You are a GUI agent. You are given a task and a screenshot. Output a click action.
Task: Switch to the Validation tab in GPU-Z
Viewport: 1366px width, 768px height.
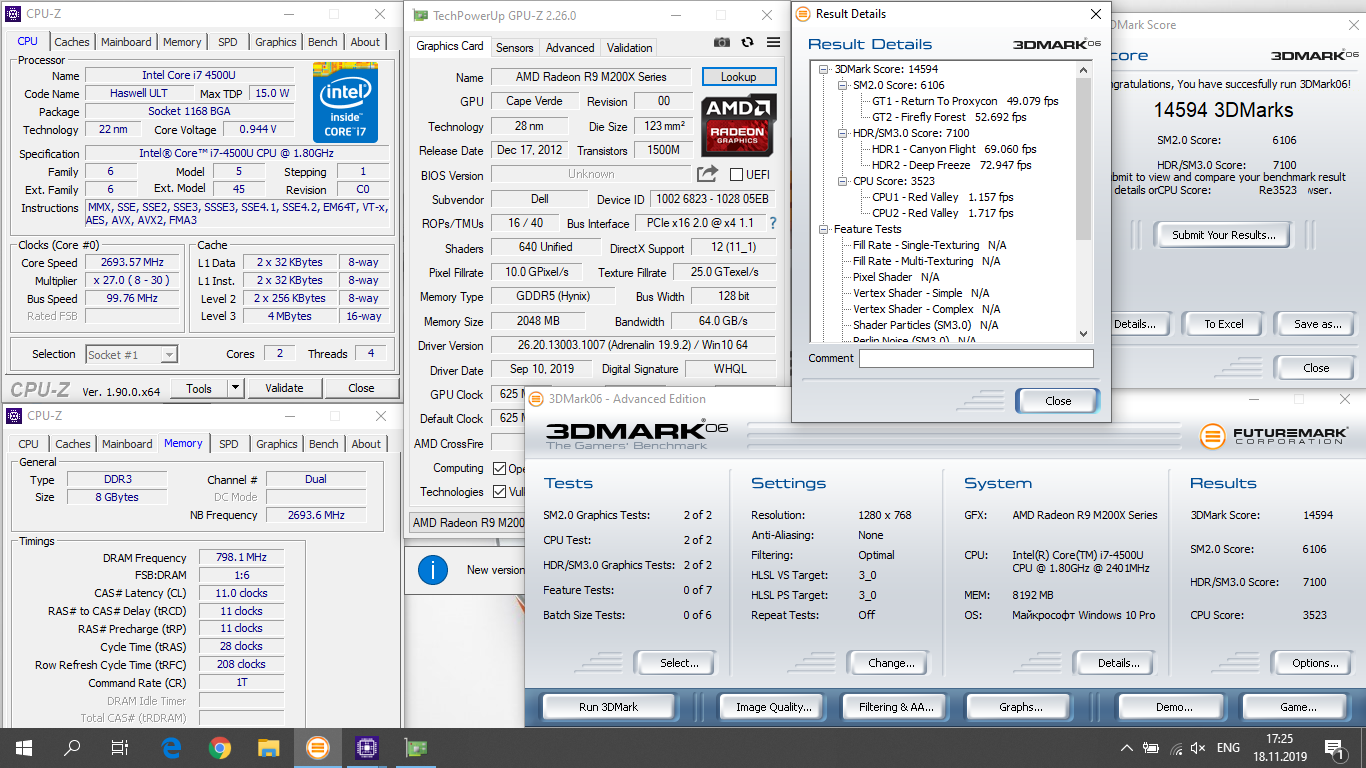[x=630, y=47]
